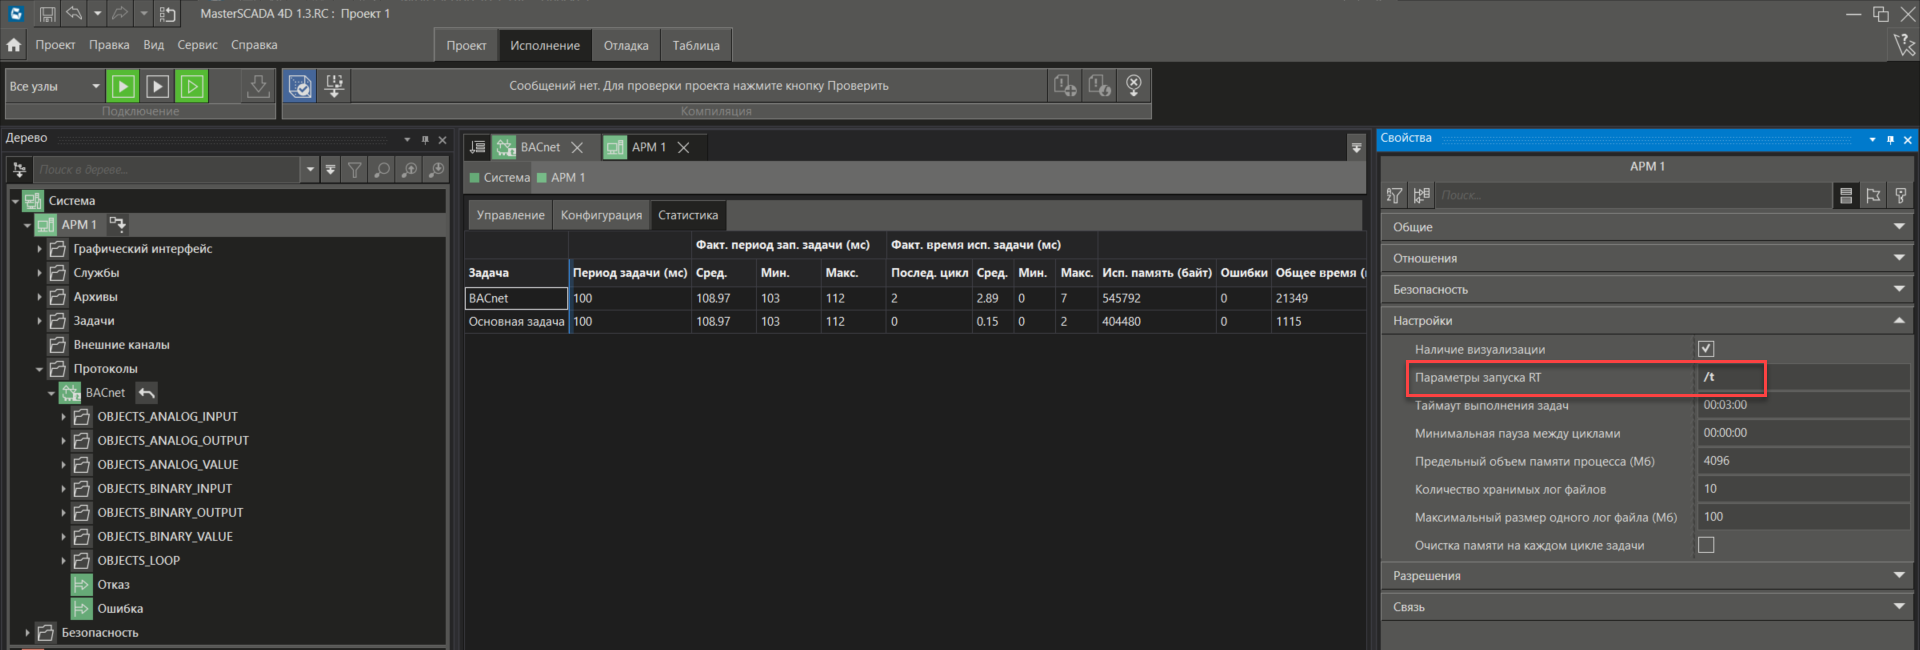Switch to the Отладка ribbon tab
The width and height of the screenshot is (1920, 650).
[x=626, y=46]
